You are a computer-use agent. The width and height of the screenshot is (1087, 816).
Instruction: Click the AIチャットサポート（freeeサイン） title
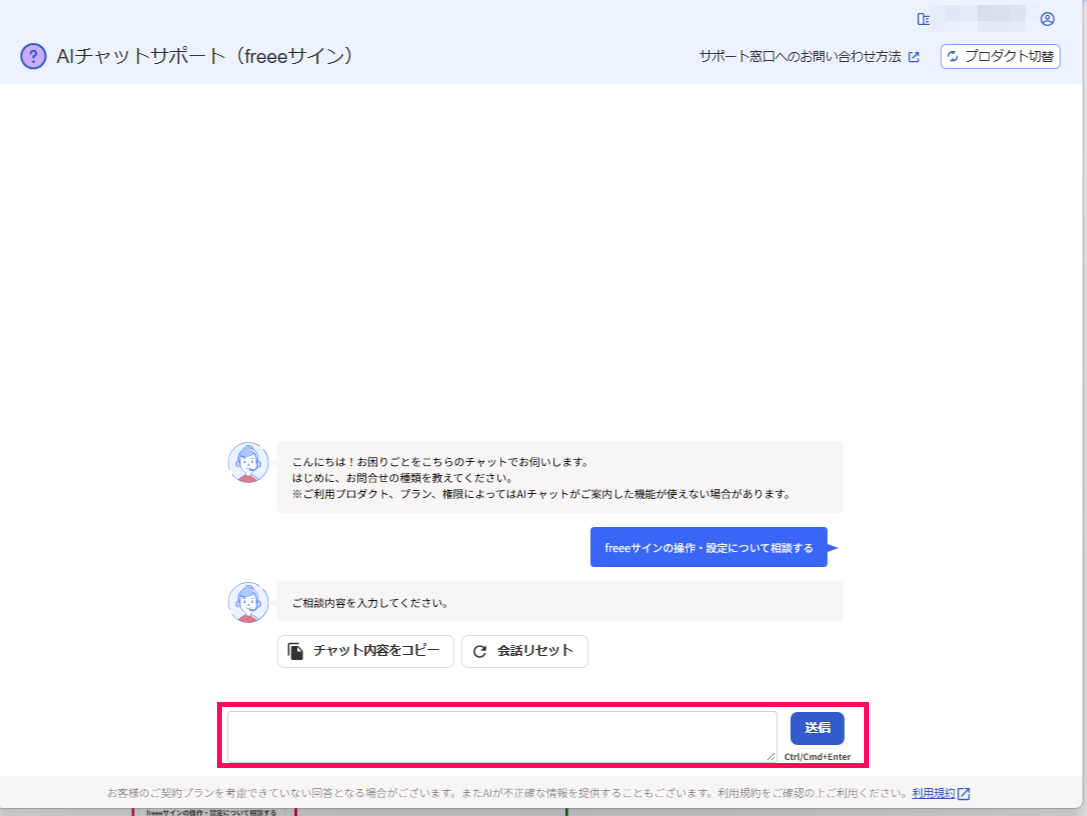click(x=205, y=56)
